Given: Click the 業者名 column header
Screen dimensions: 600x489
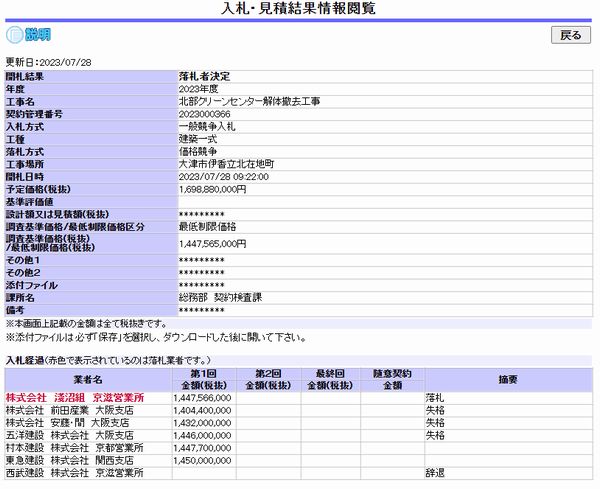Looking at the screenshot, I should coord(88,380).
